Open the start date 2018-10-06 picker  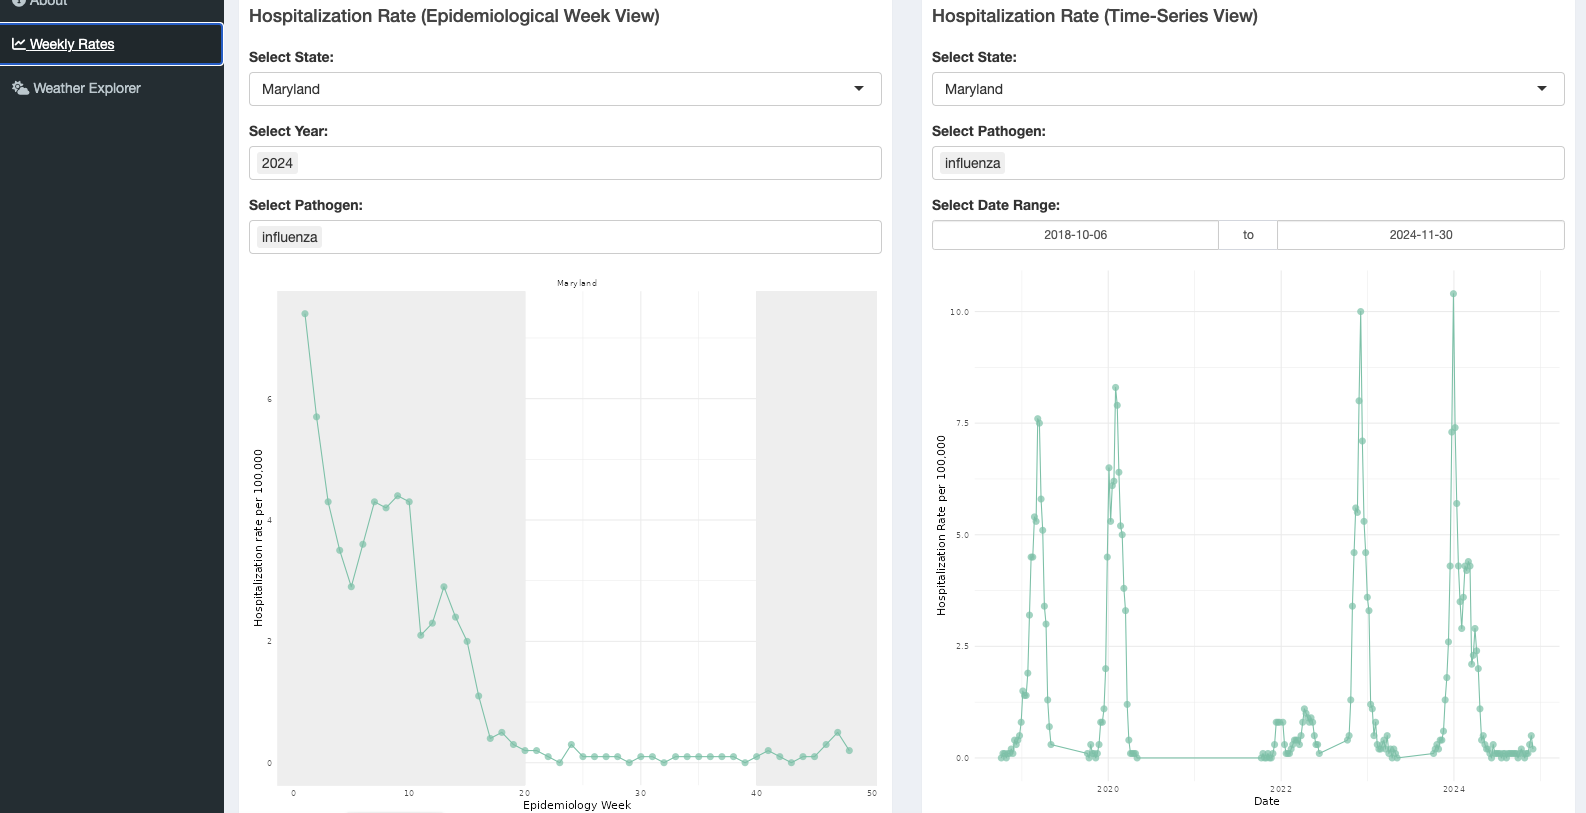[x=1075, y=235]
